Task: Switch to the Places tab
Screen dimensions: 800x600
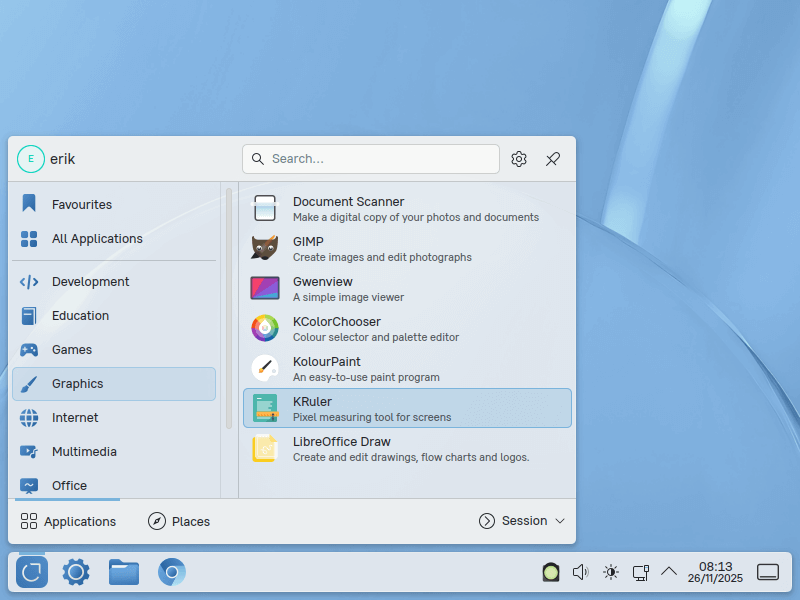Action: pos(179,521)
